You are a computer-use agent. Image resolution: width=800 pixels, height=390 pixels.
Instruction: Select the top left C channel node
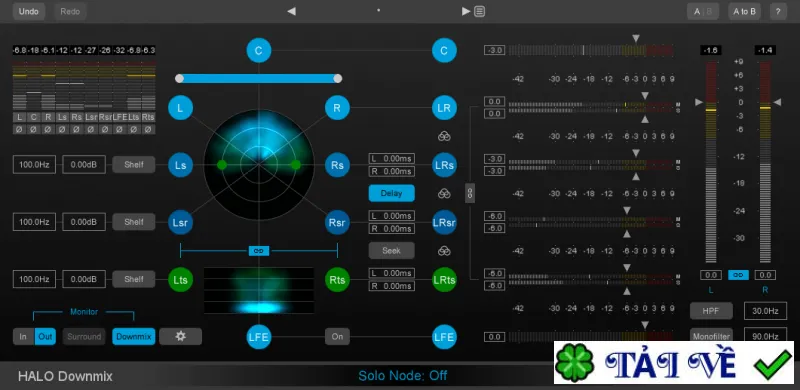(259, 51)
